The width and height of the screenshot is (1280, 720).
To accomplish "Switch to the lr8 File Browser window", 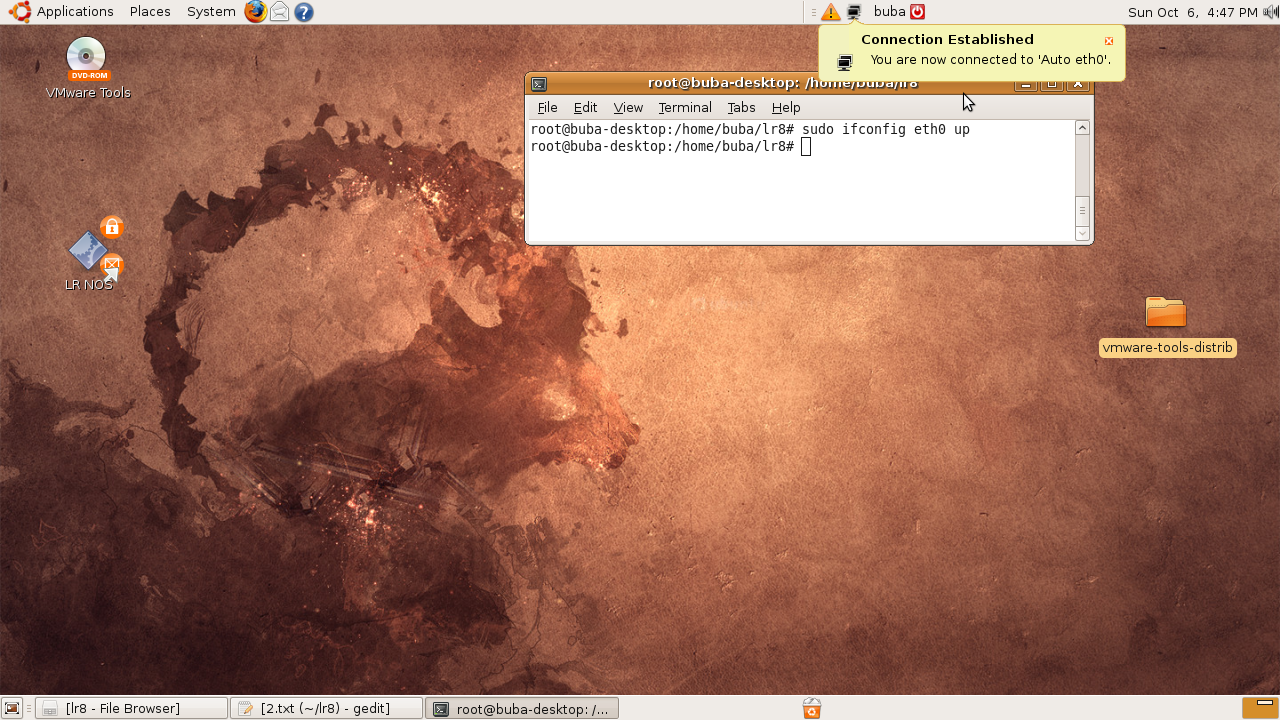I will tap(131, 708).
